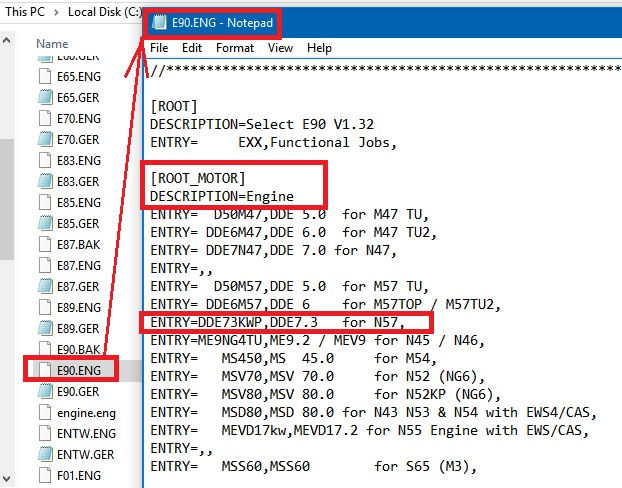Expand the chevron after Local Disk (C:)
Viewport: 622px width, 488px height.
pyautogui.click(x=142, y=14)
